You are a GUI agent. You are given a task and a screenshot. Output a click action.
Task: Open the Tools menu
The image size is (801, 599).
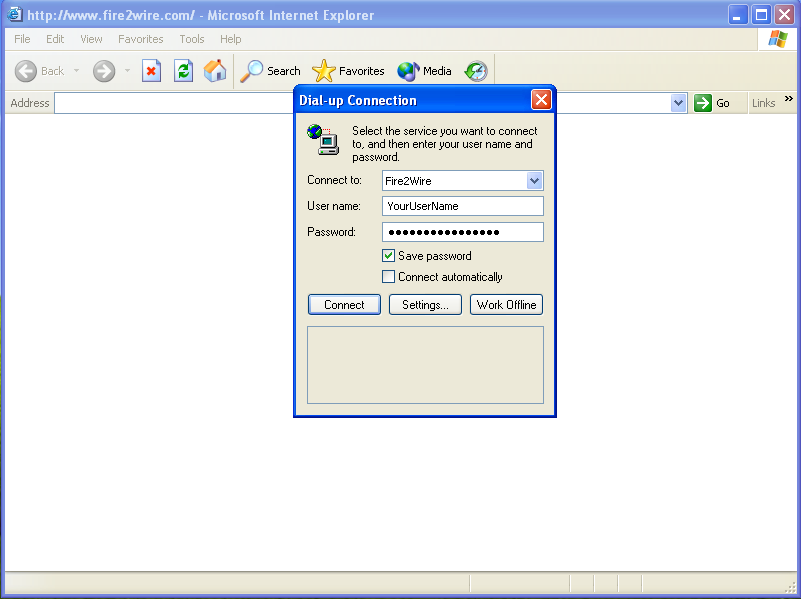coord(192,39)
